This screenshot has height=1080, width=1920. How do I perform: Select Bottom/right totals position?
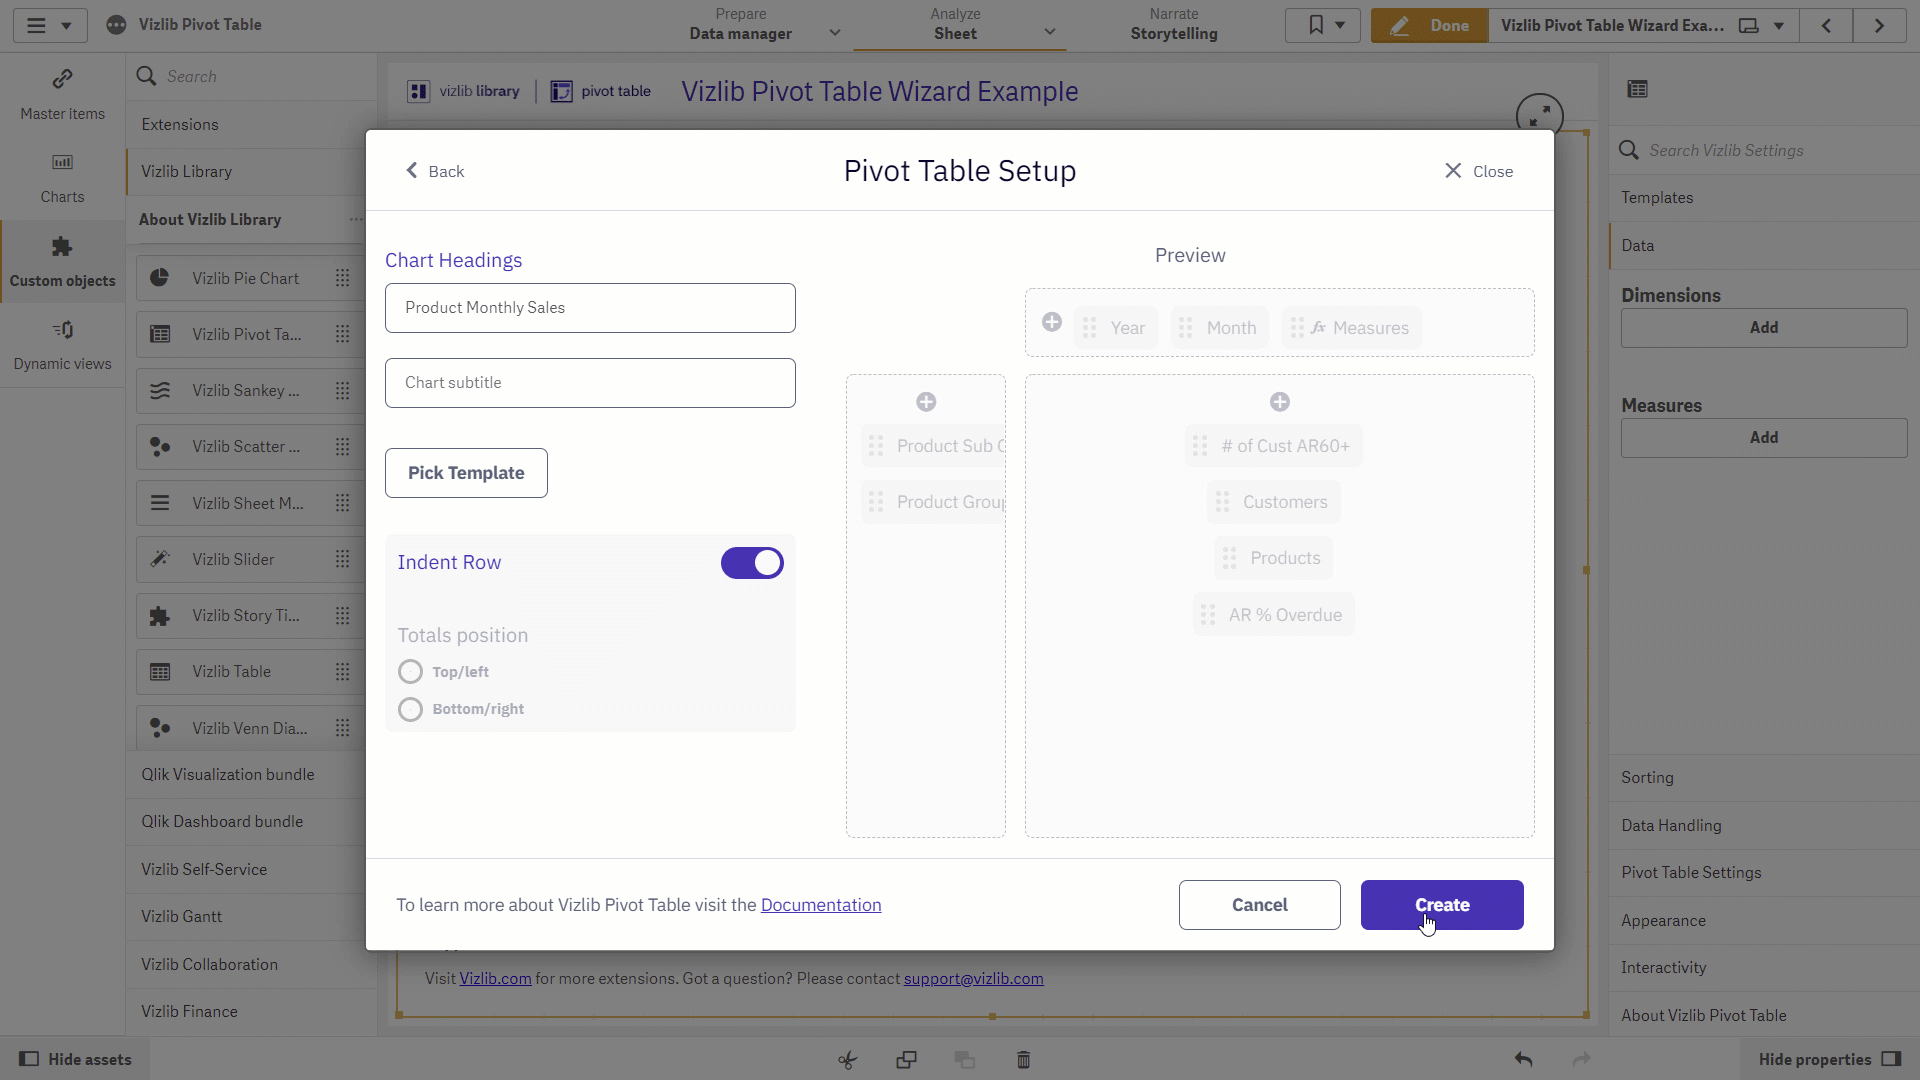click(x=410, y=709)
